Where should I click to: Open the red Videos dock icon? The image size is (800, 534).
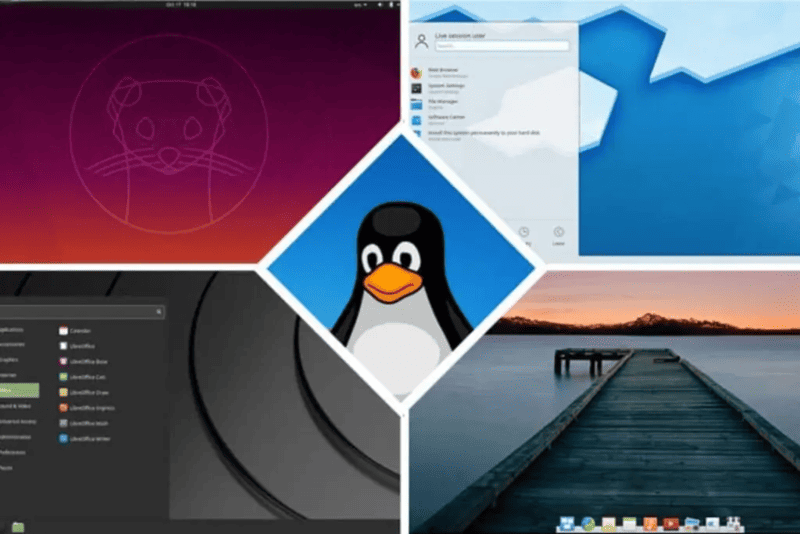[x=671, y=523]
